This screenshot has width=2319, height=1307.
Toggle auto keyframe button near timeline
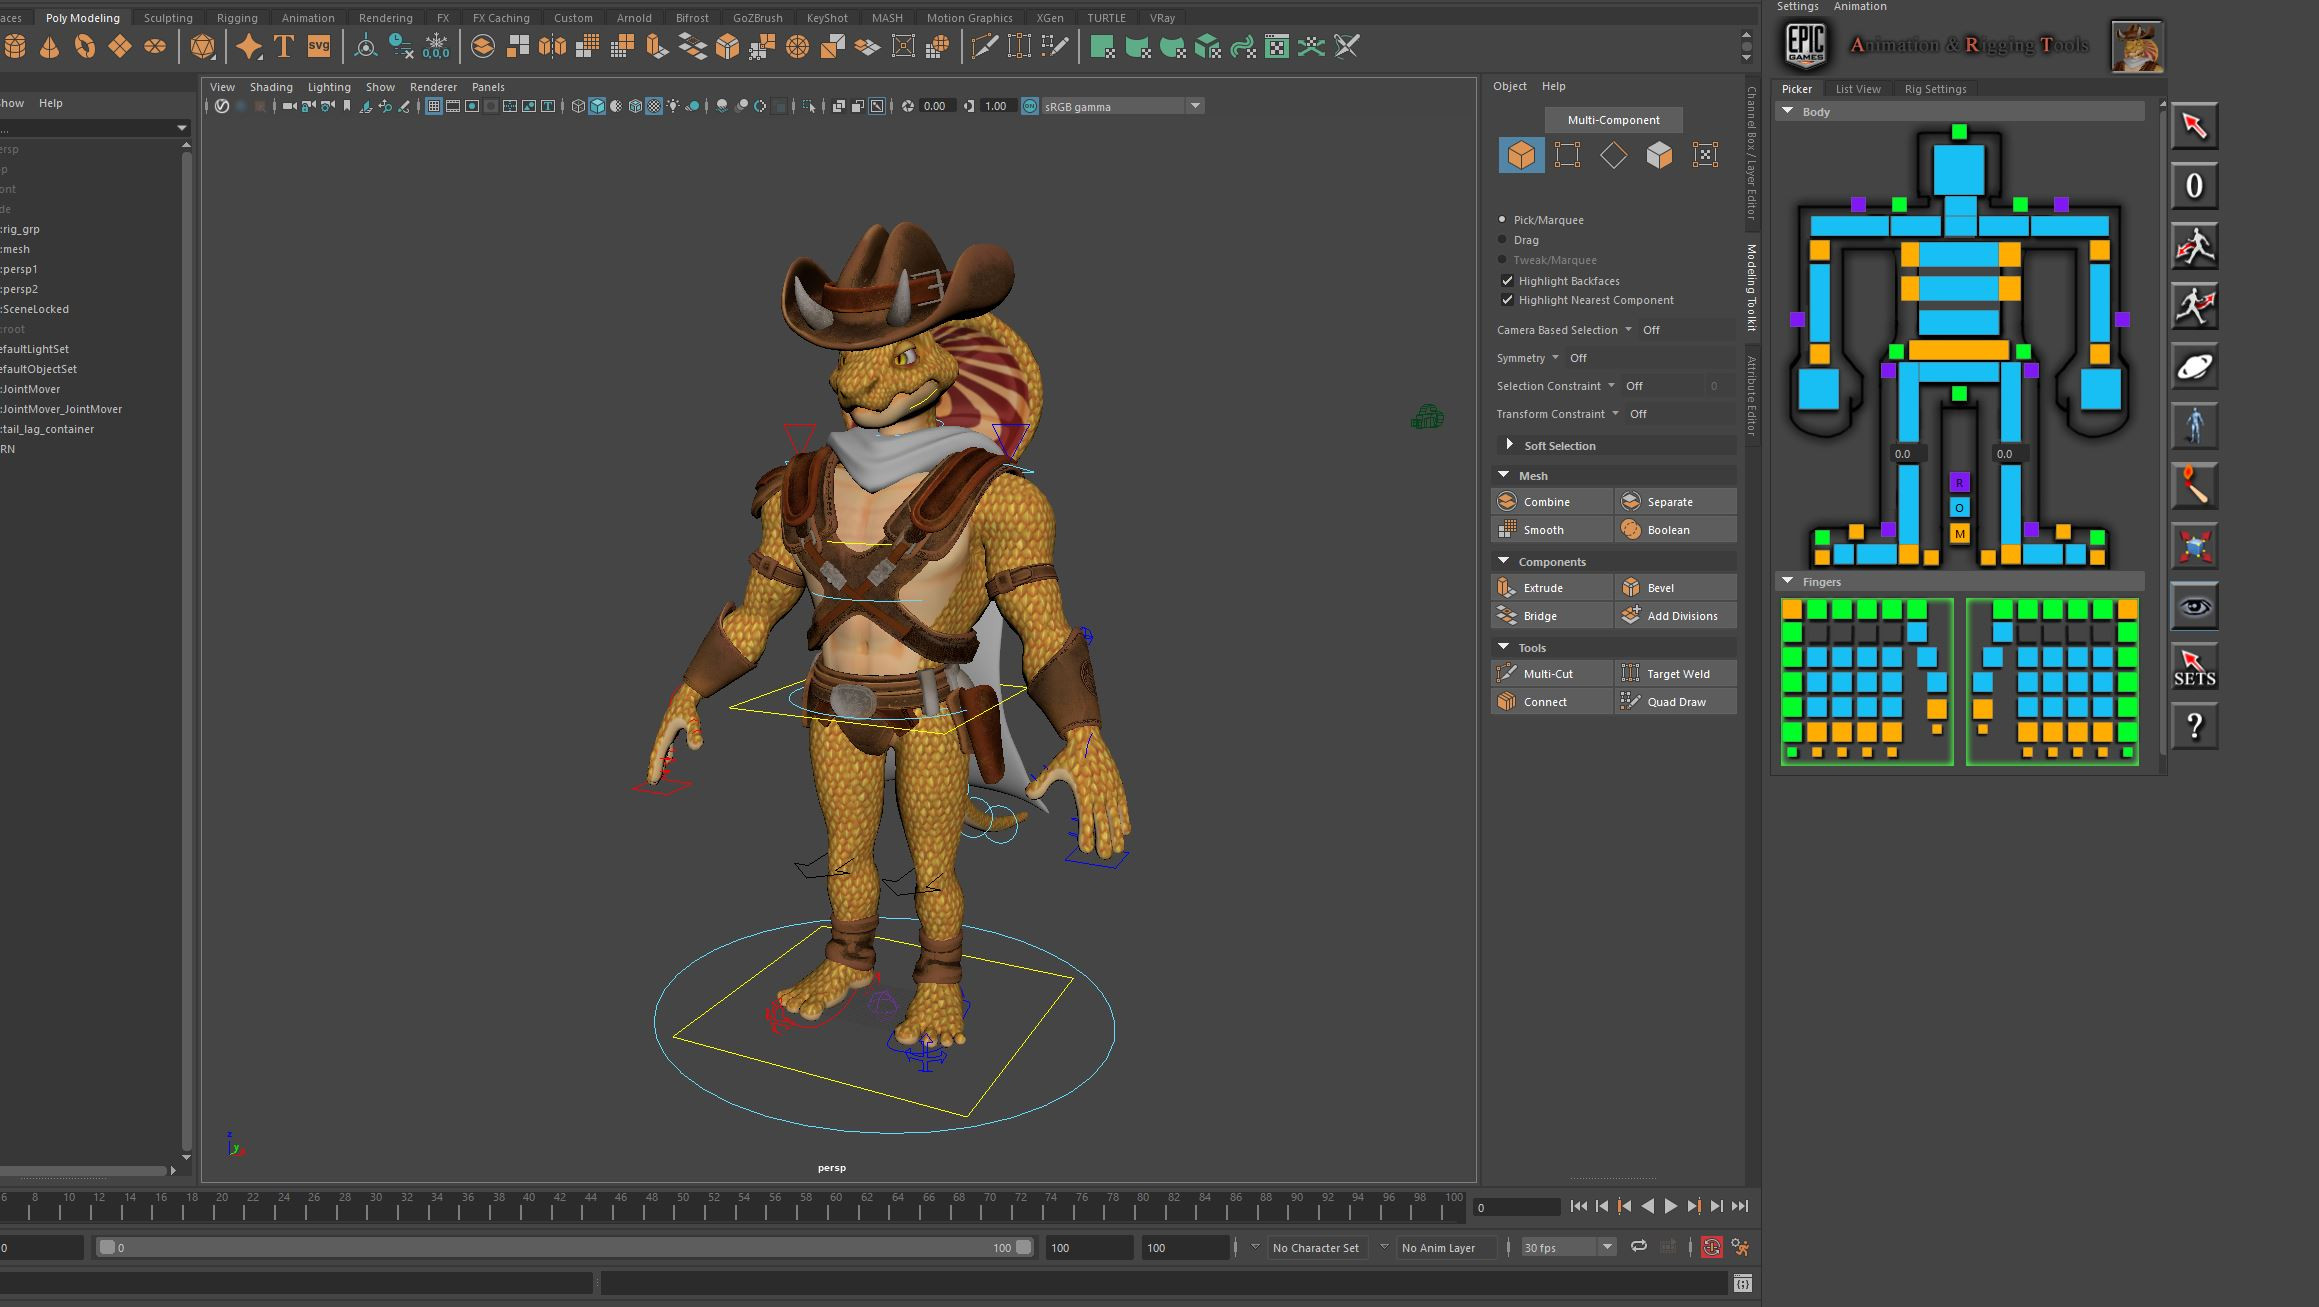[x=1712, y=1247]
